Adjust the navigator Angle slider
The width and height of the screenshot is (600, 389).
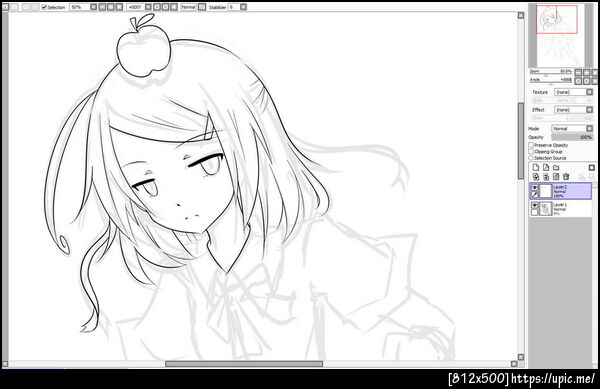[x=551, y=81]
